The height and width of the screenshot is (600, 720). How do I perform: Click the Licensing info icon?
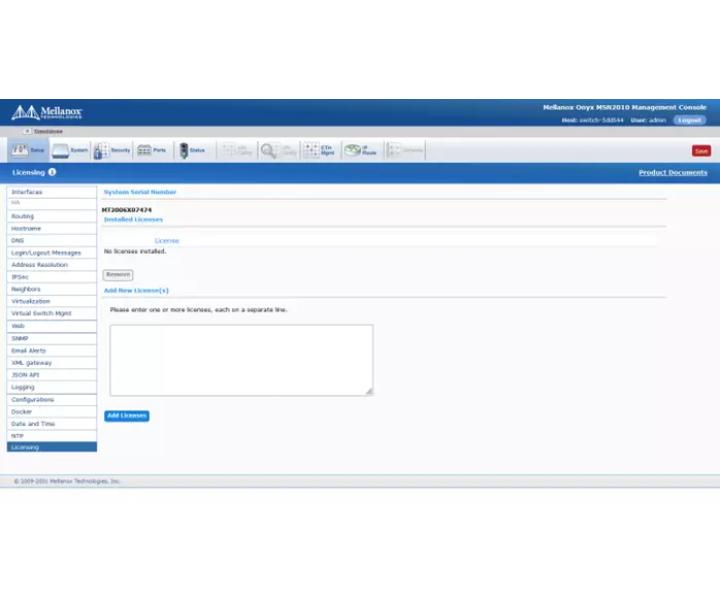[52, 172]
